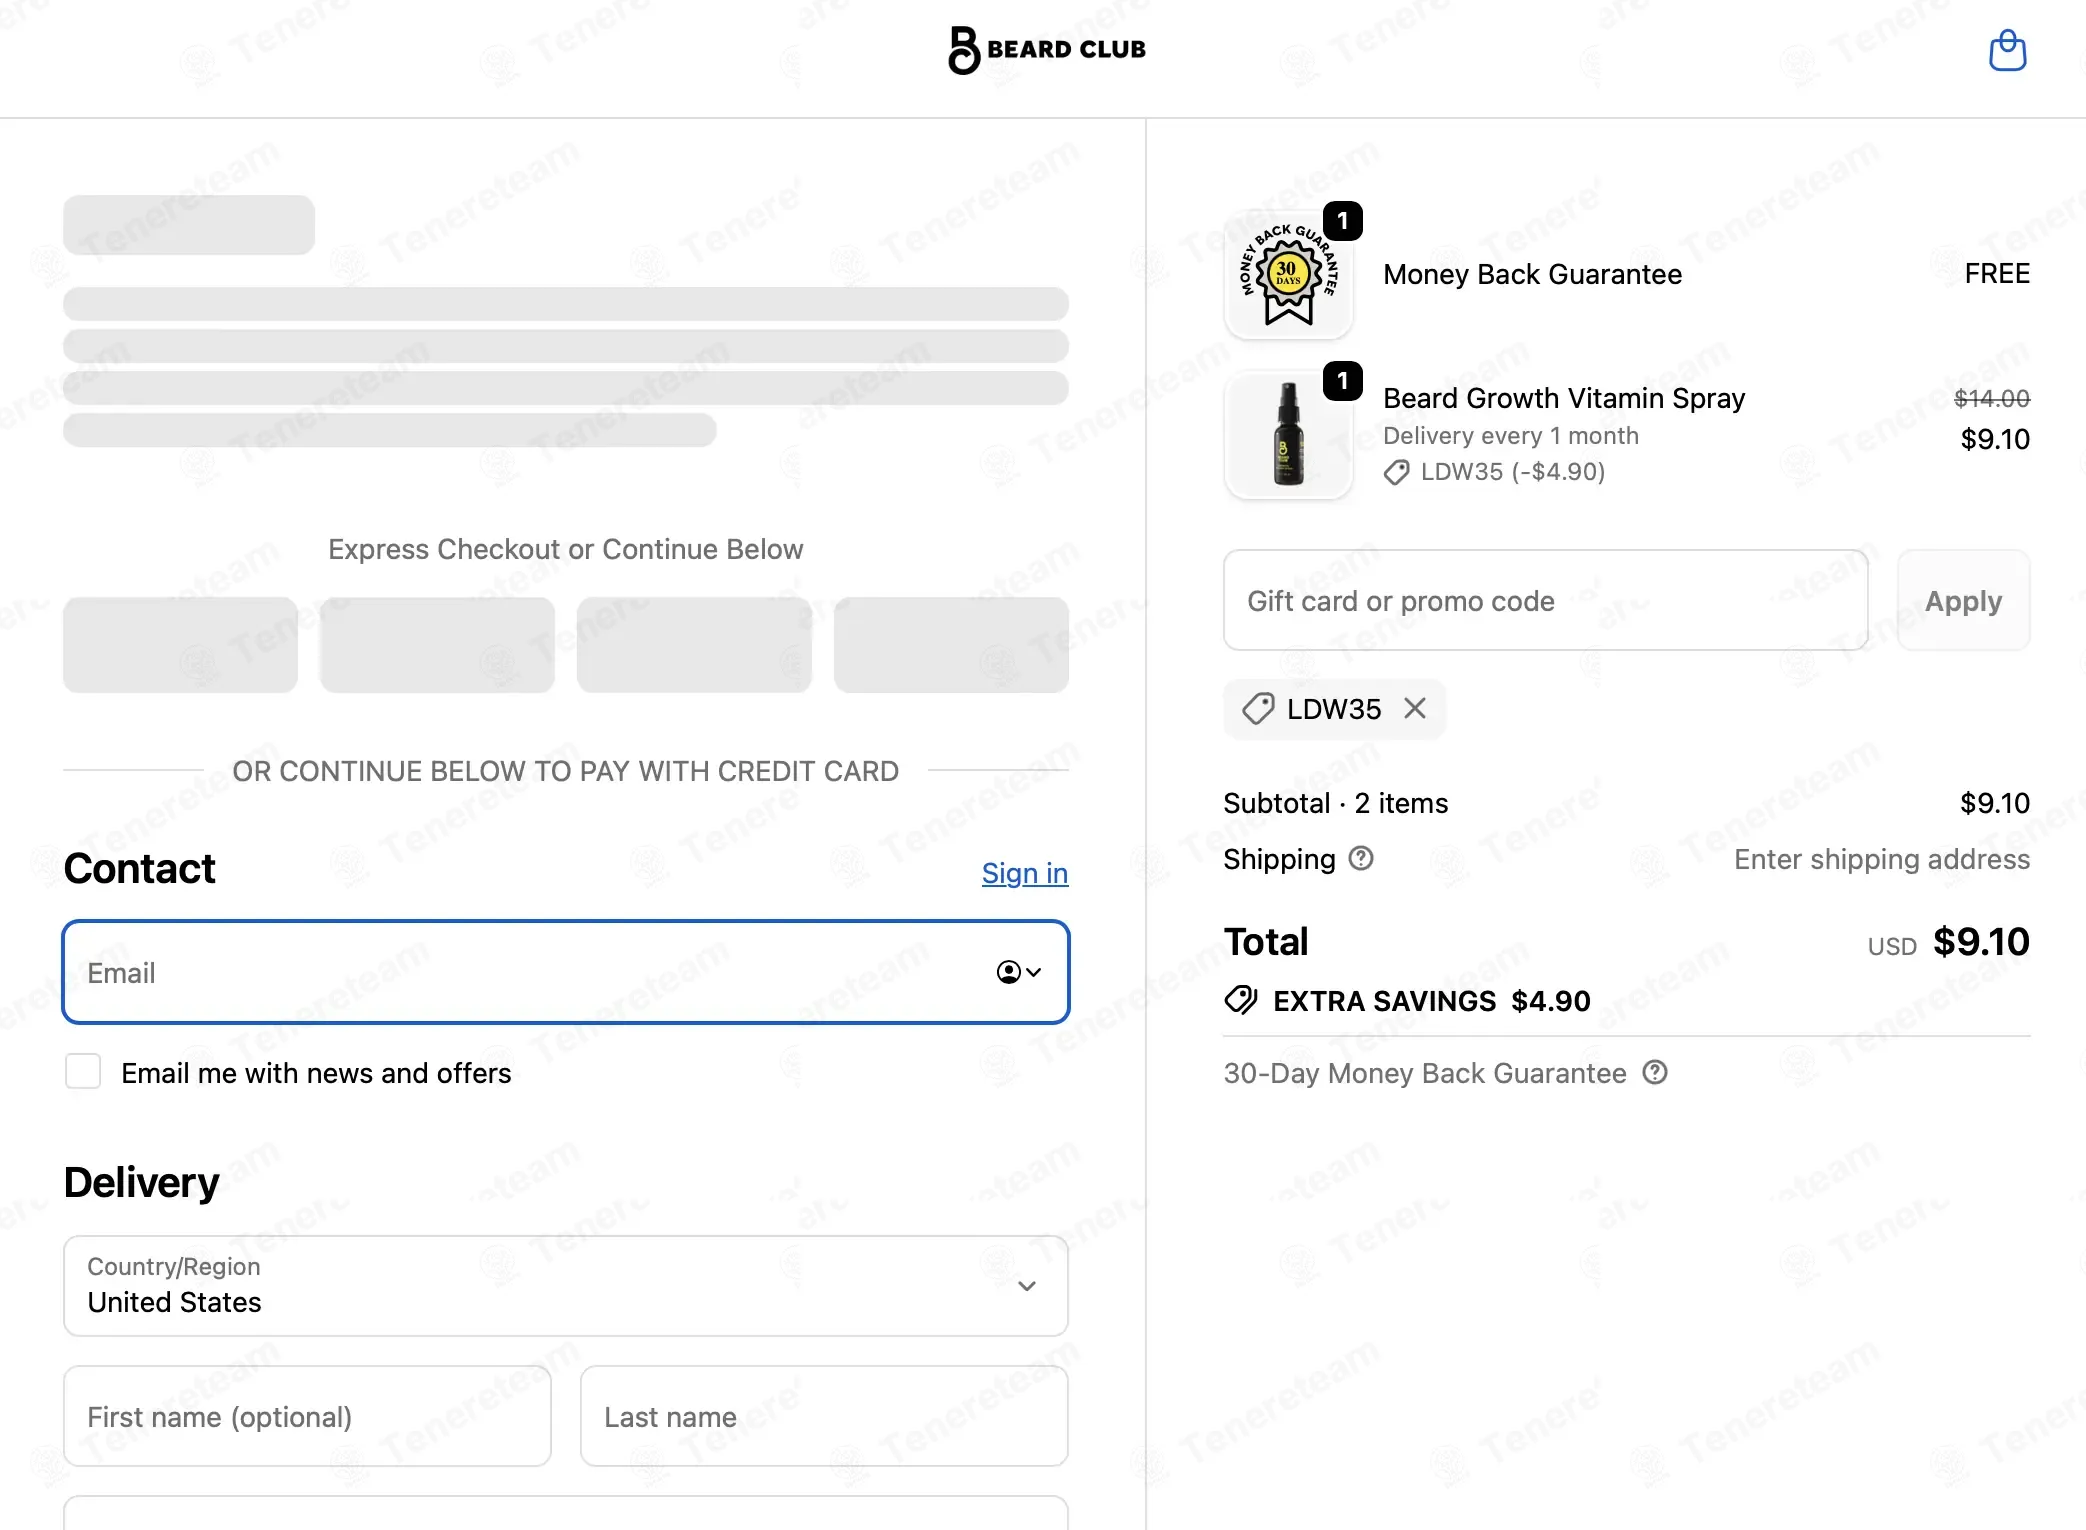Click the Beard Growth Vitamin Spray thumbnail

click(x=1288, y=435)
